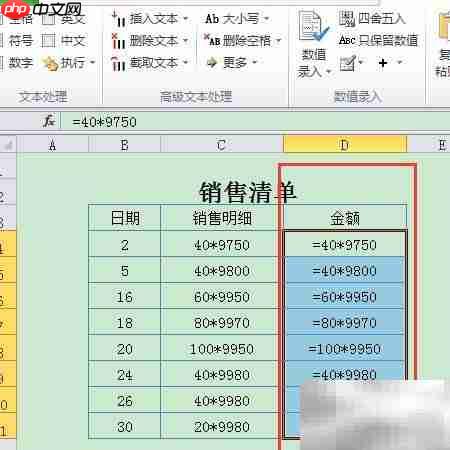Viewport: 450px width, 450px height.
Task: Click the date cell containing 20
Action: coord(125,349)
